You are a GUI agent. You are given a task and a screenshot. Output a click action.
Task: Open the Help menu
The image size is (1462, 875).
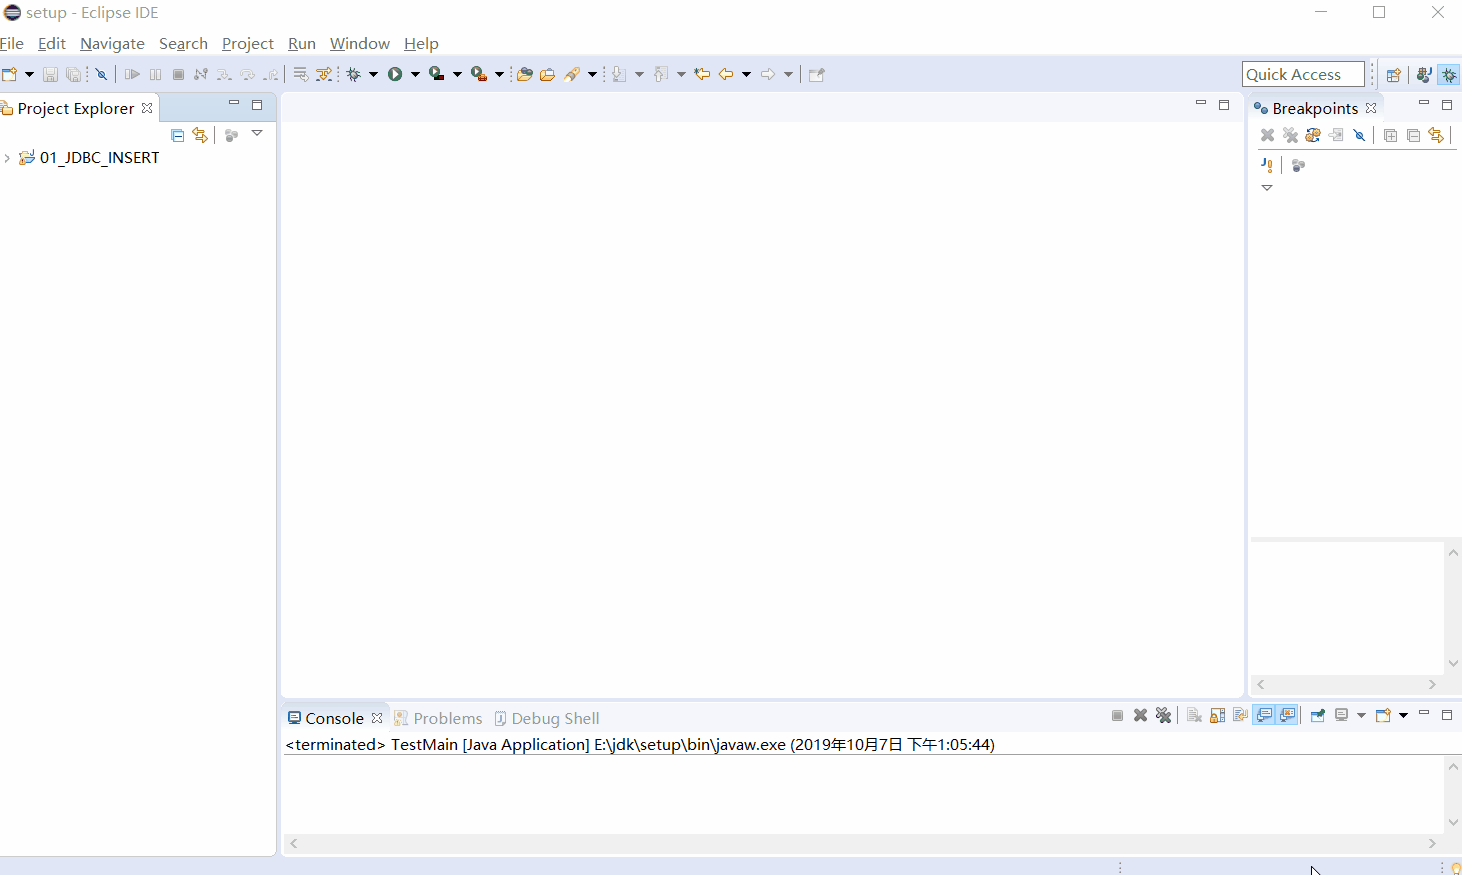(x=421, y=44)
